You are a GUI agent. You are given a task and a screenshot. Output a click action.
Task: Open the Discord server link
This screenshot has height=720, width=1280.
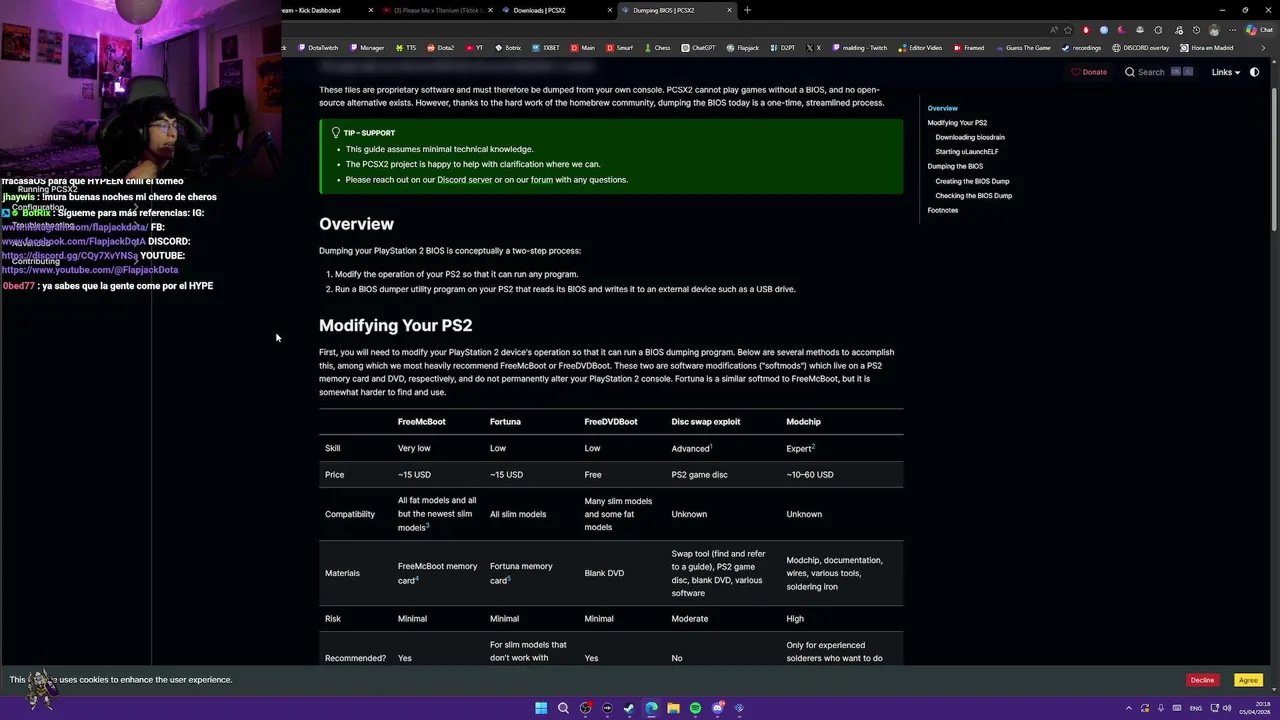pyautogui.click(x=464, y=180)
